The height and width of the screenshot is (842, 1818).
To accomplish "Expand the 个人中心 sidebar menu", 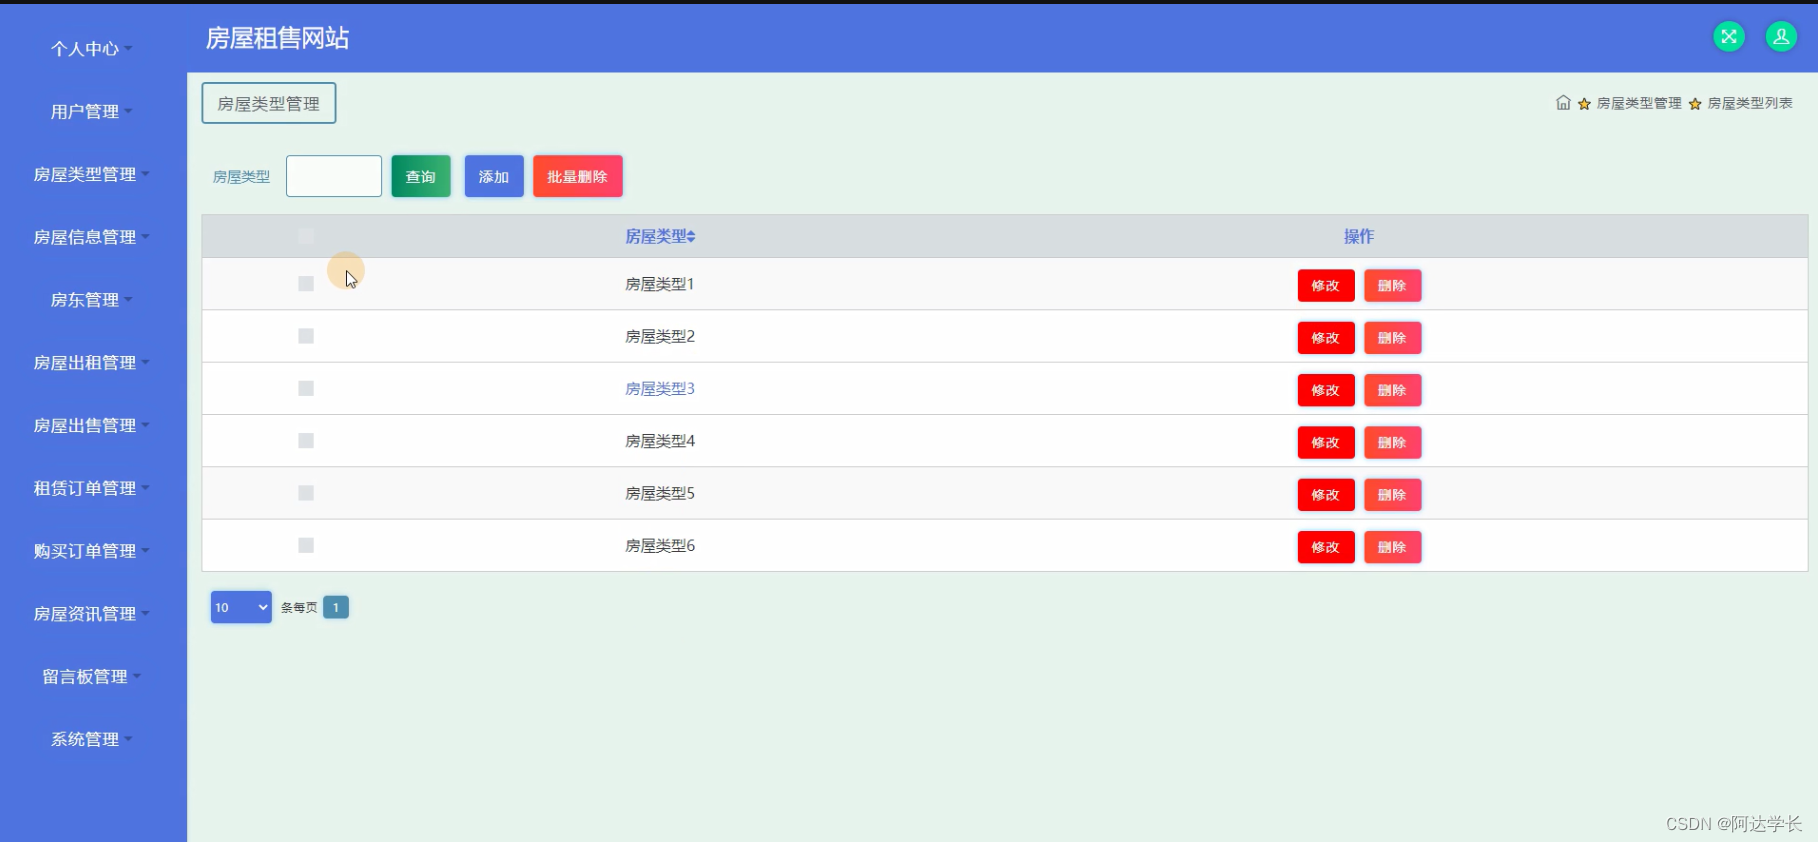I will click(x=91, y=49).
